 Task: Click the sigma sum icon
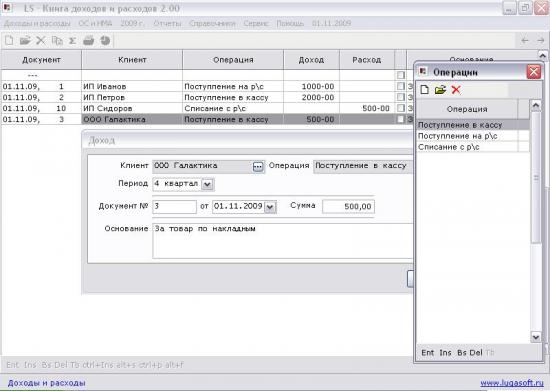pyautogui.click(x=72, y=41)
